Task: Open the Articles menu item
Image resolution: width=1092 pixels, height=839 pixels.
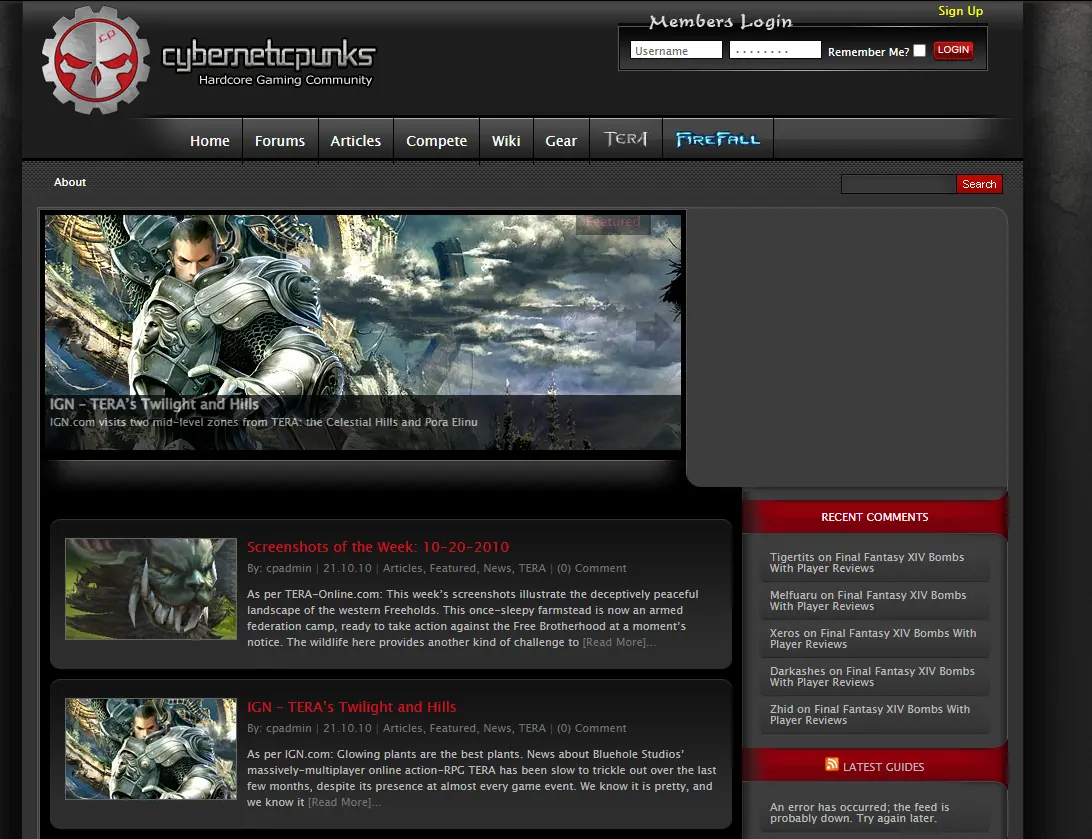Action: pos(355,141)
